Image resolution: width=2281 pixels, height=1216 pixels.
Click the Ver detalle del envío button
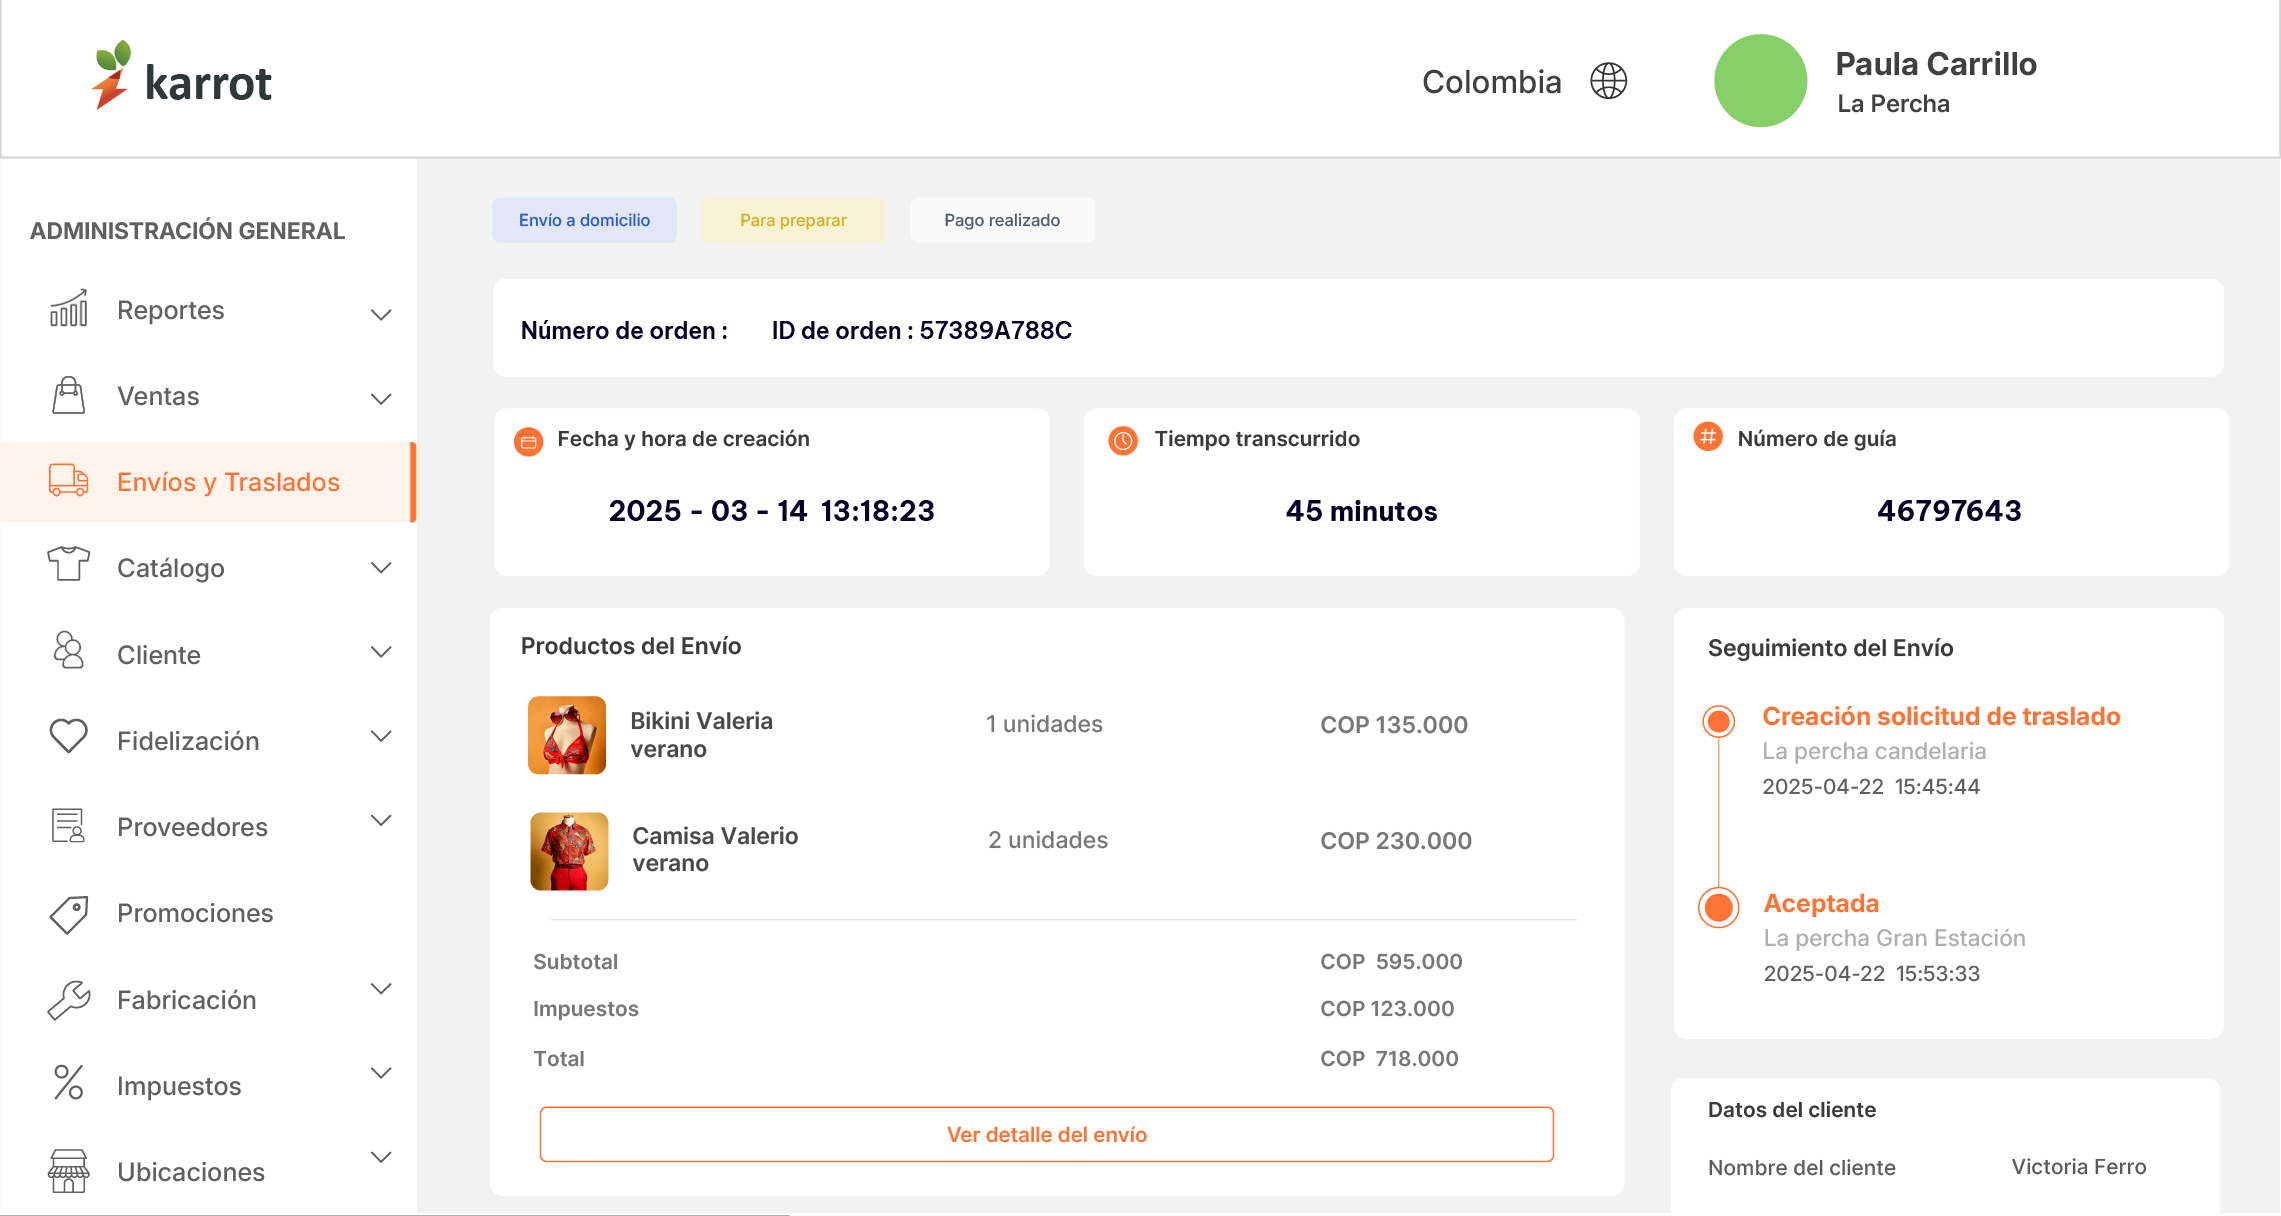pyautogui.click(x=1046, y=1134)
